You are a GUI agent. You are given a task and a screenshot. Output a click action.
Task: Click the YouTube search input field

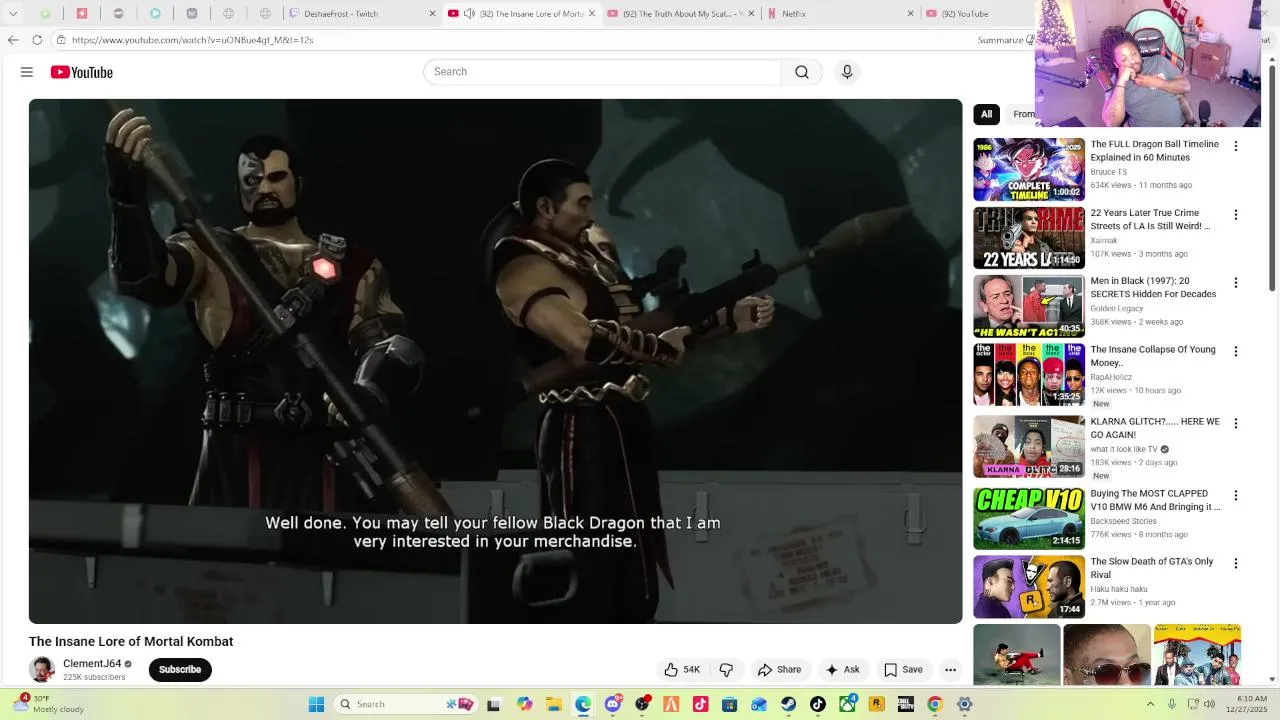[602, 72]
